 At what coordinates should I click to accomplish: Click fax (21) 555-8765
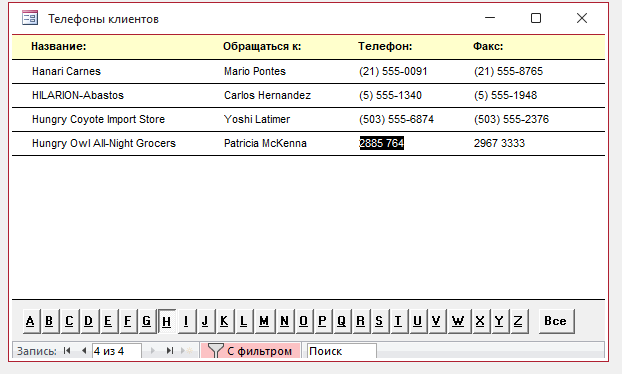508,71
